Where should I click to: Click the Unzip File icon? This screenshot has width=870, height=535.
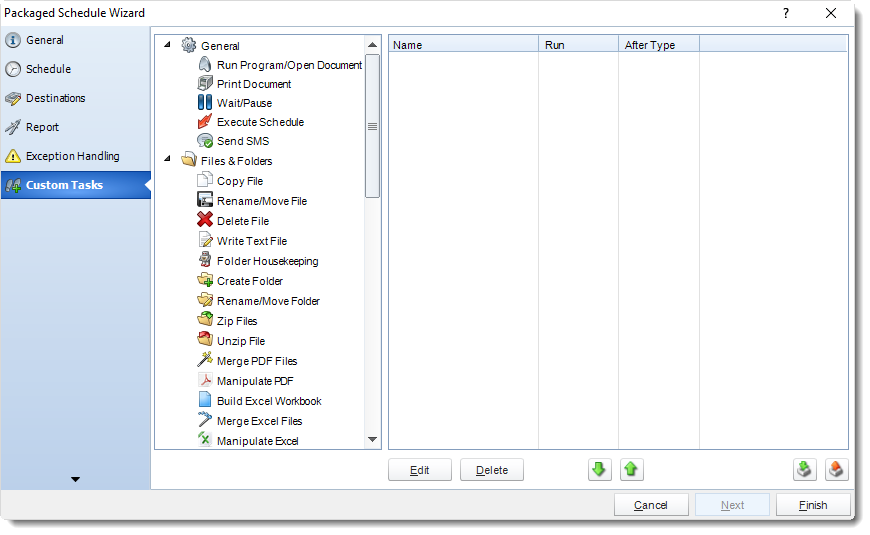coord(205,339)
